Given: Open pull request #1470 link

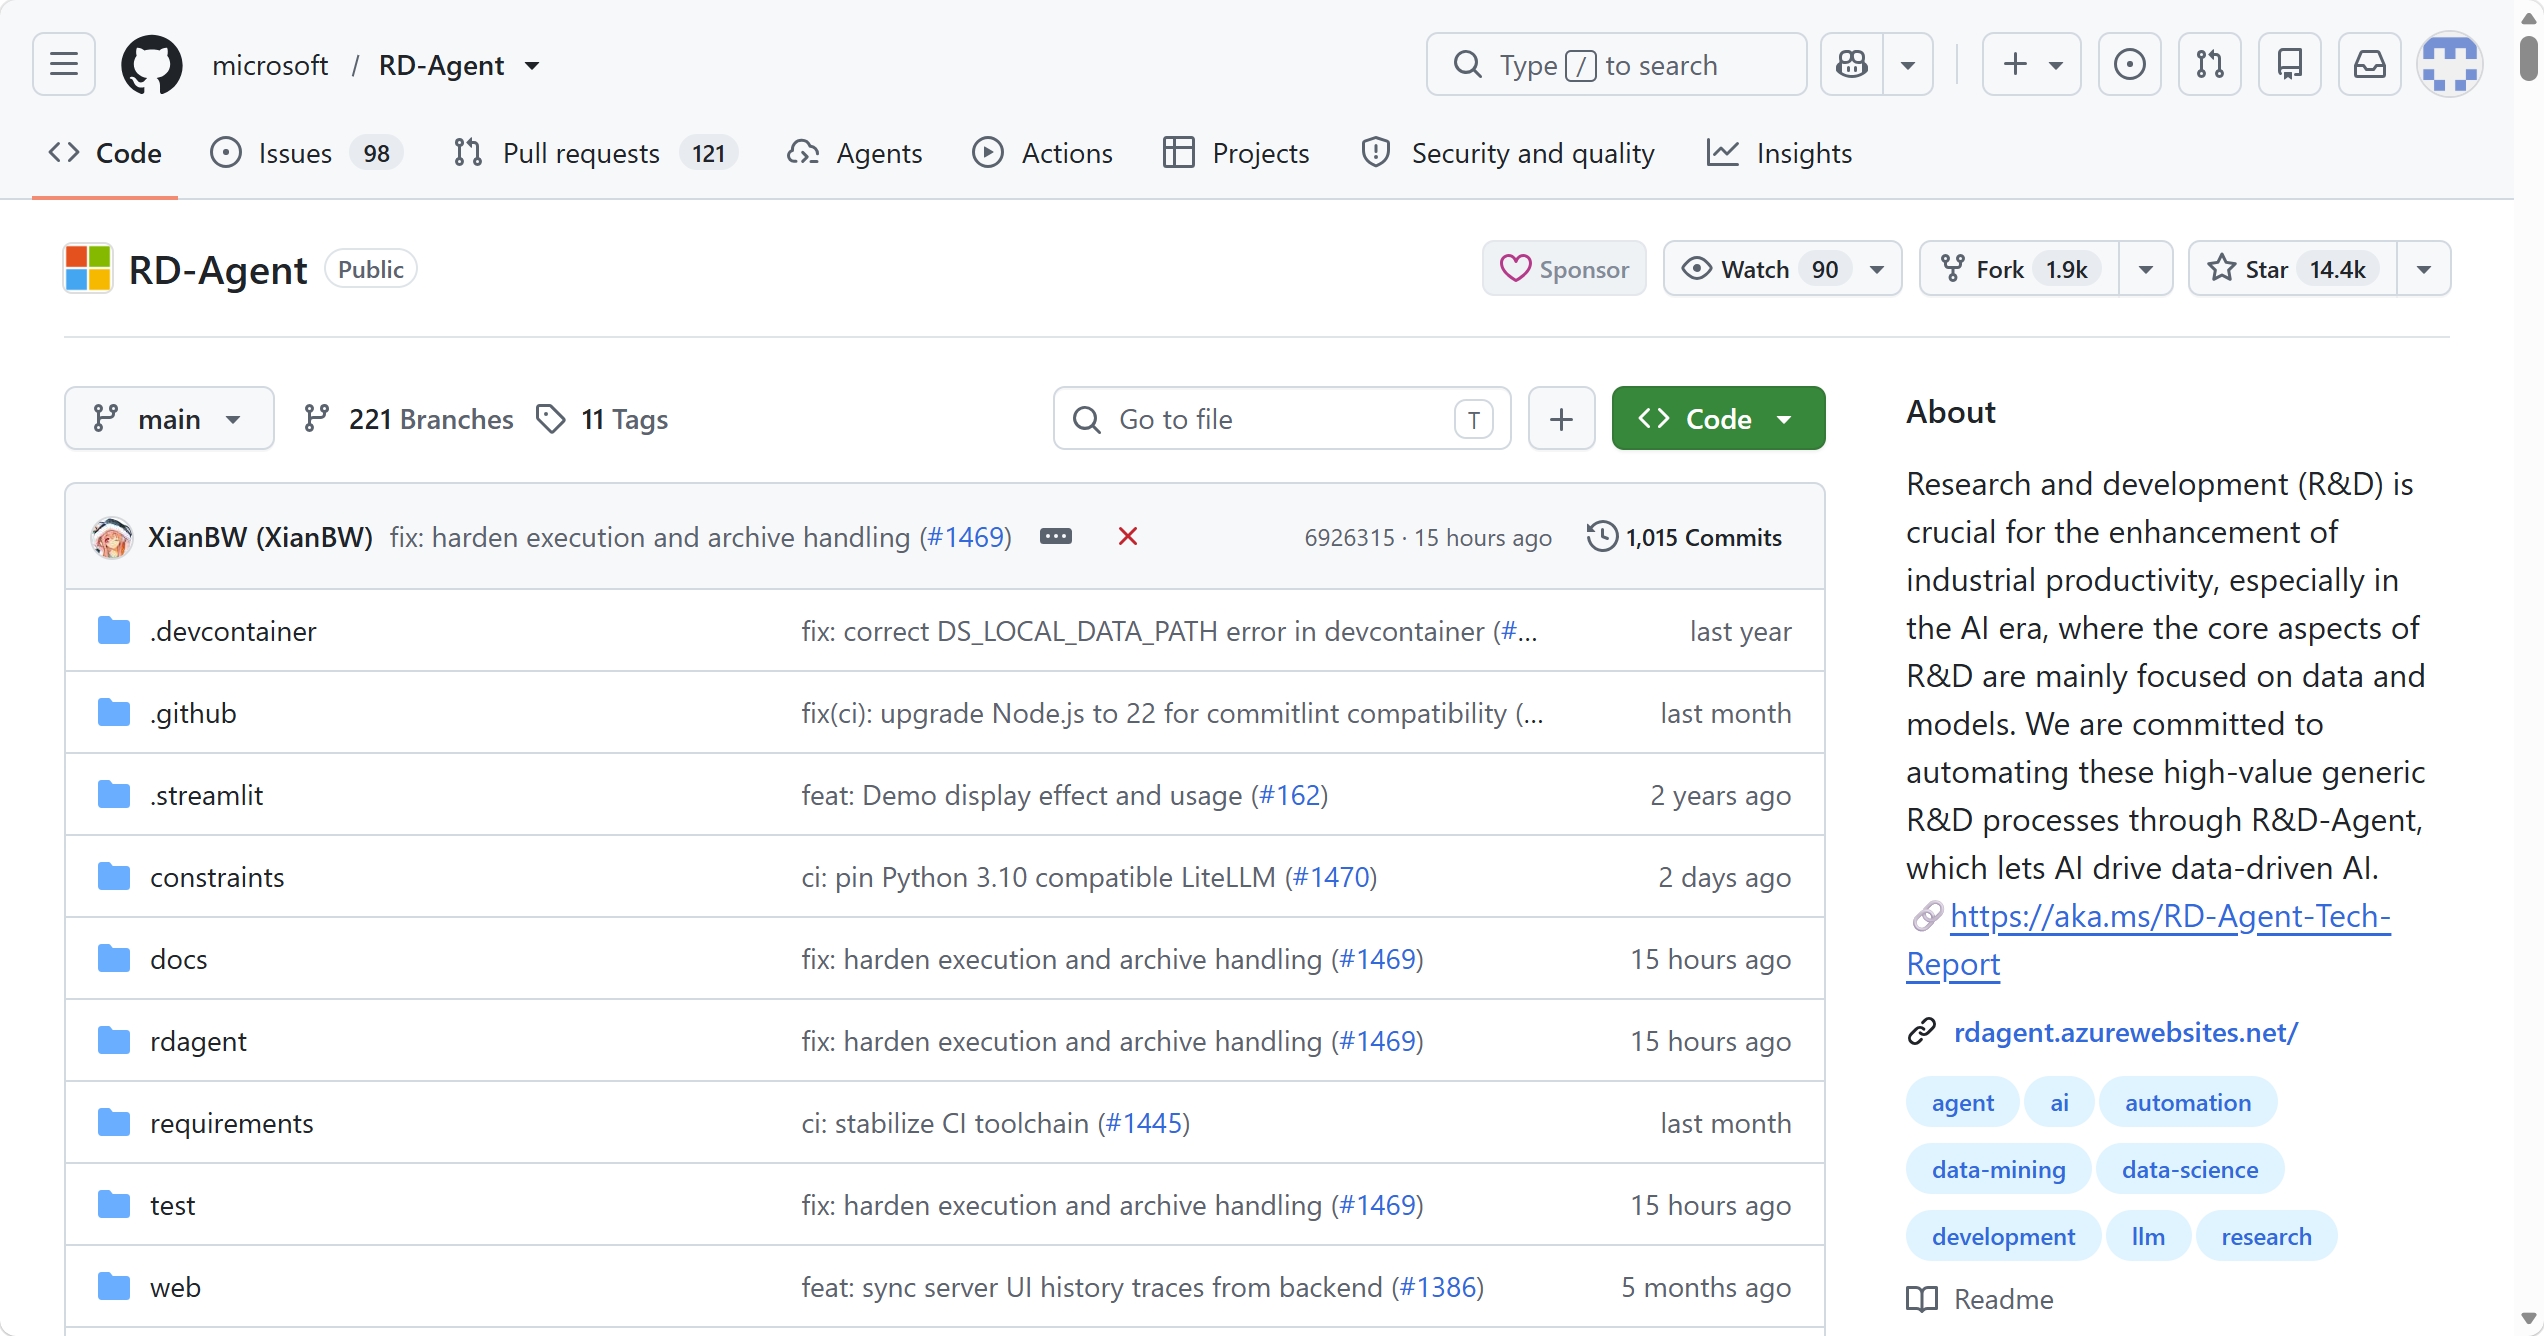Looking at the screenshot, I should click(1331, 877).
